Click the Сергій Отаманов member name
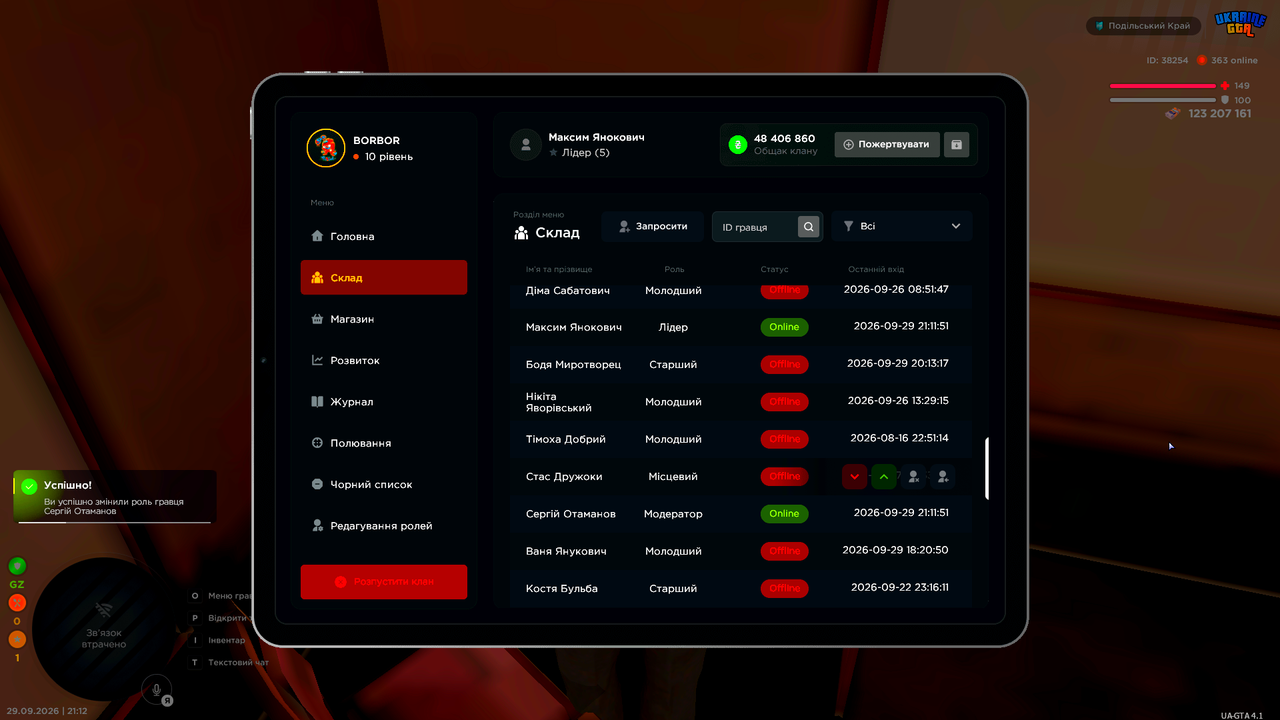The image size is (1280, 720). point(571,514)
